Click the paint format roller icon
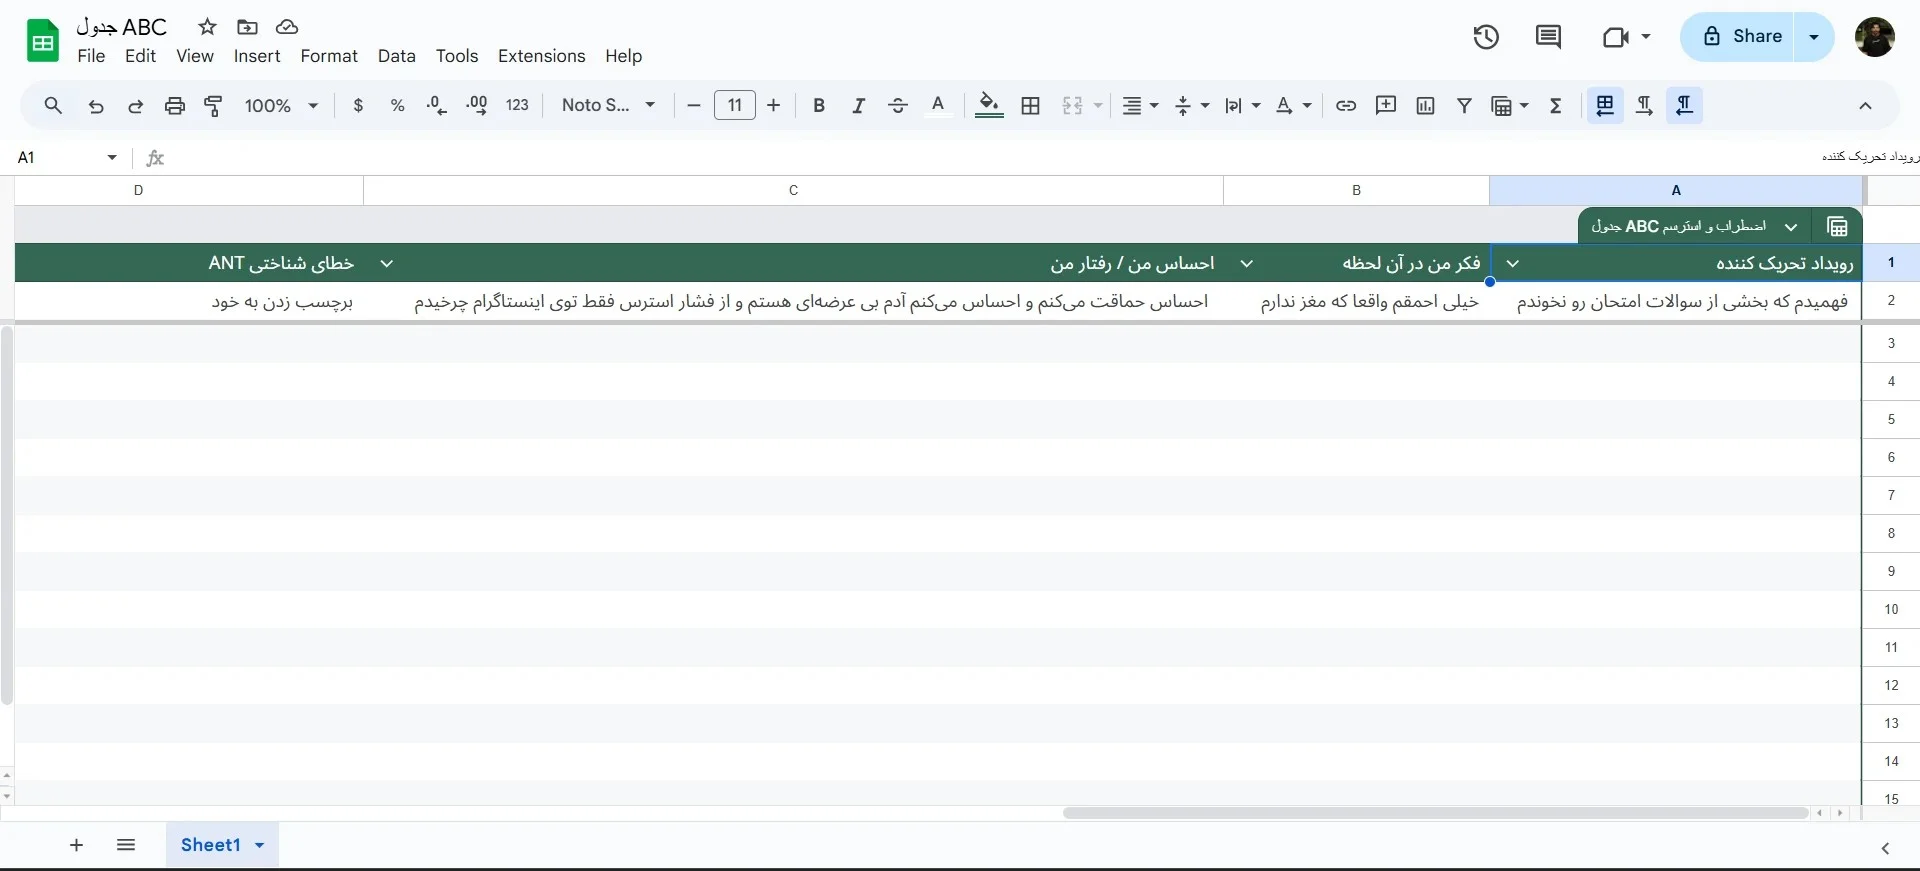This screenshot has height=871, width=1920. coord(213,105)
